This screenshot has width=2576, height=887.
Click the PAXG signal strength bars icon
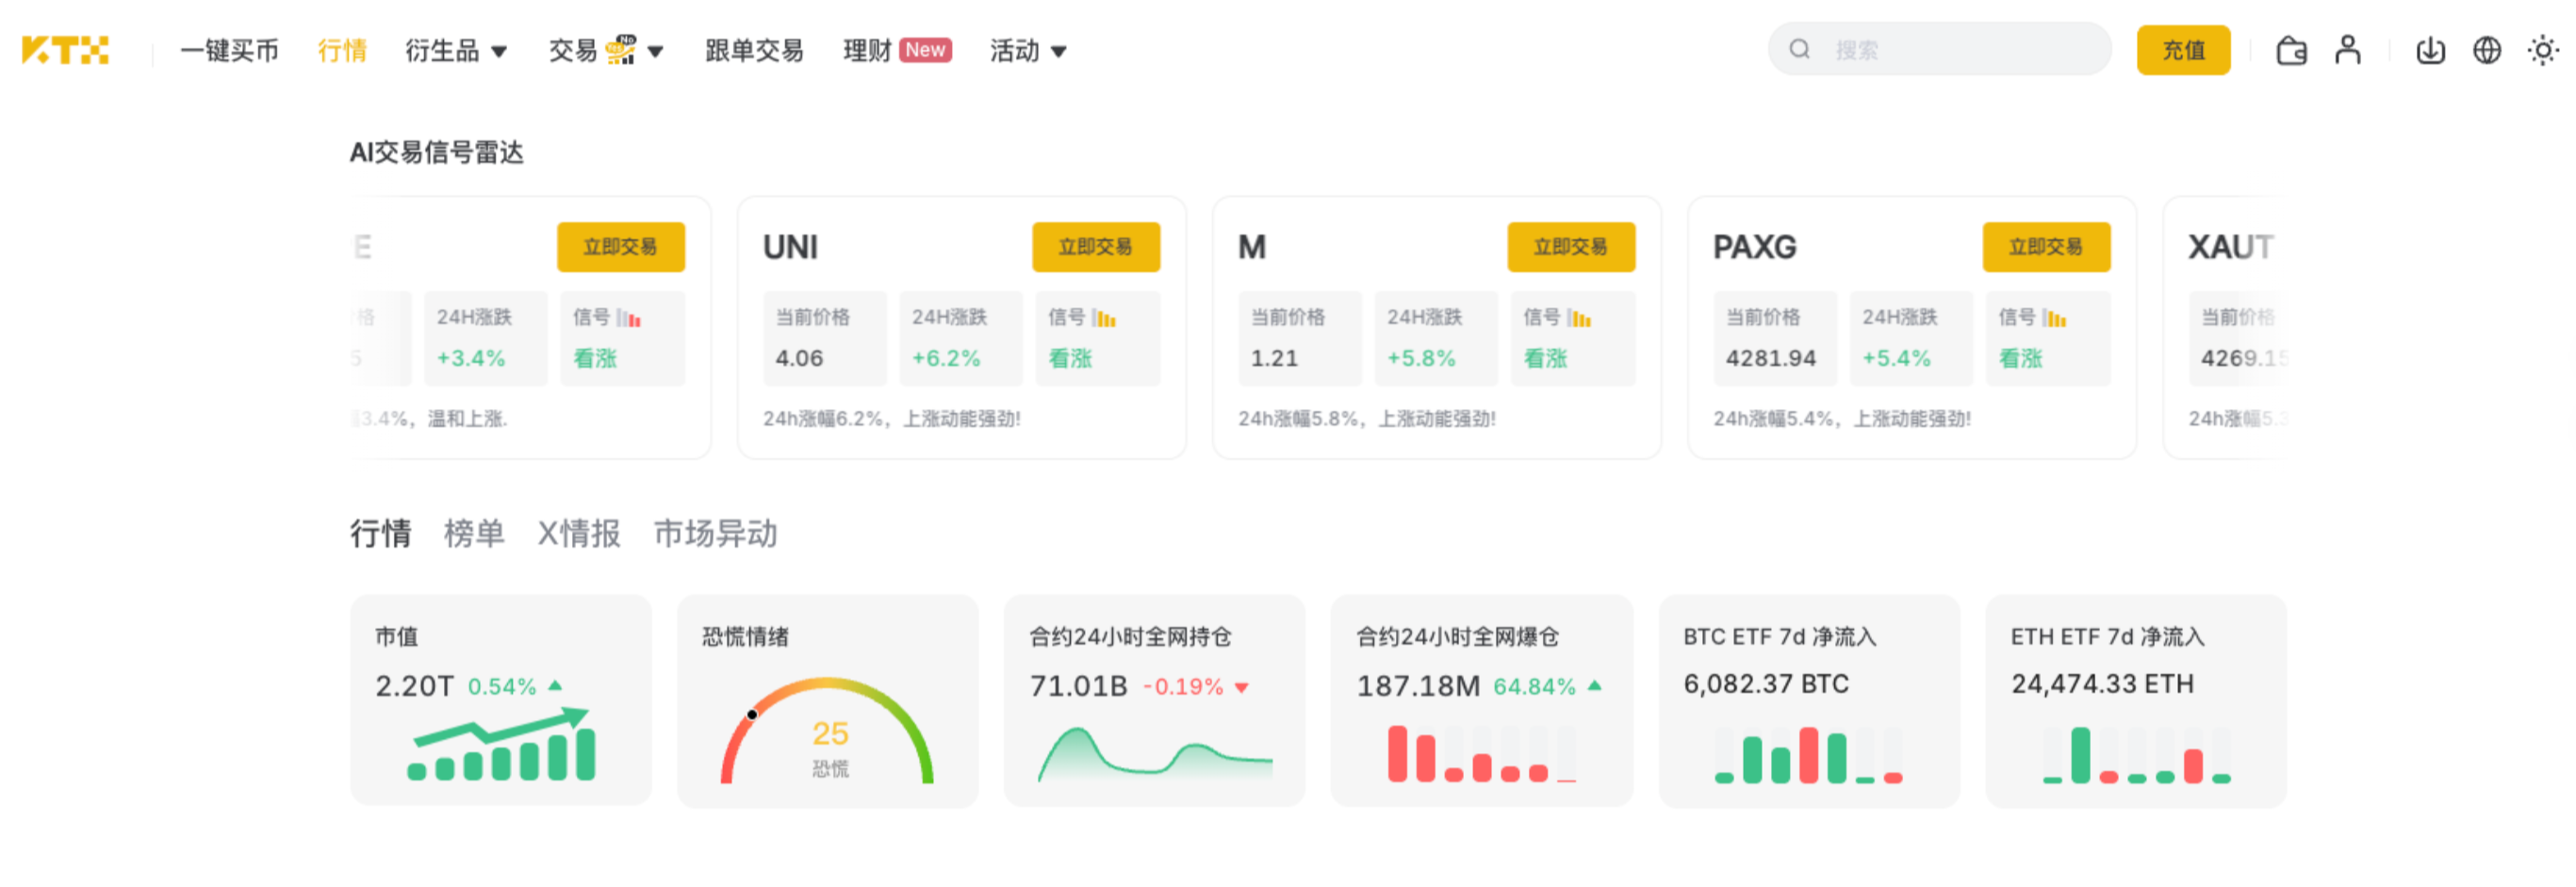pos(2054,318)
